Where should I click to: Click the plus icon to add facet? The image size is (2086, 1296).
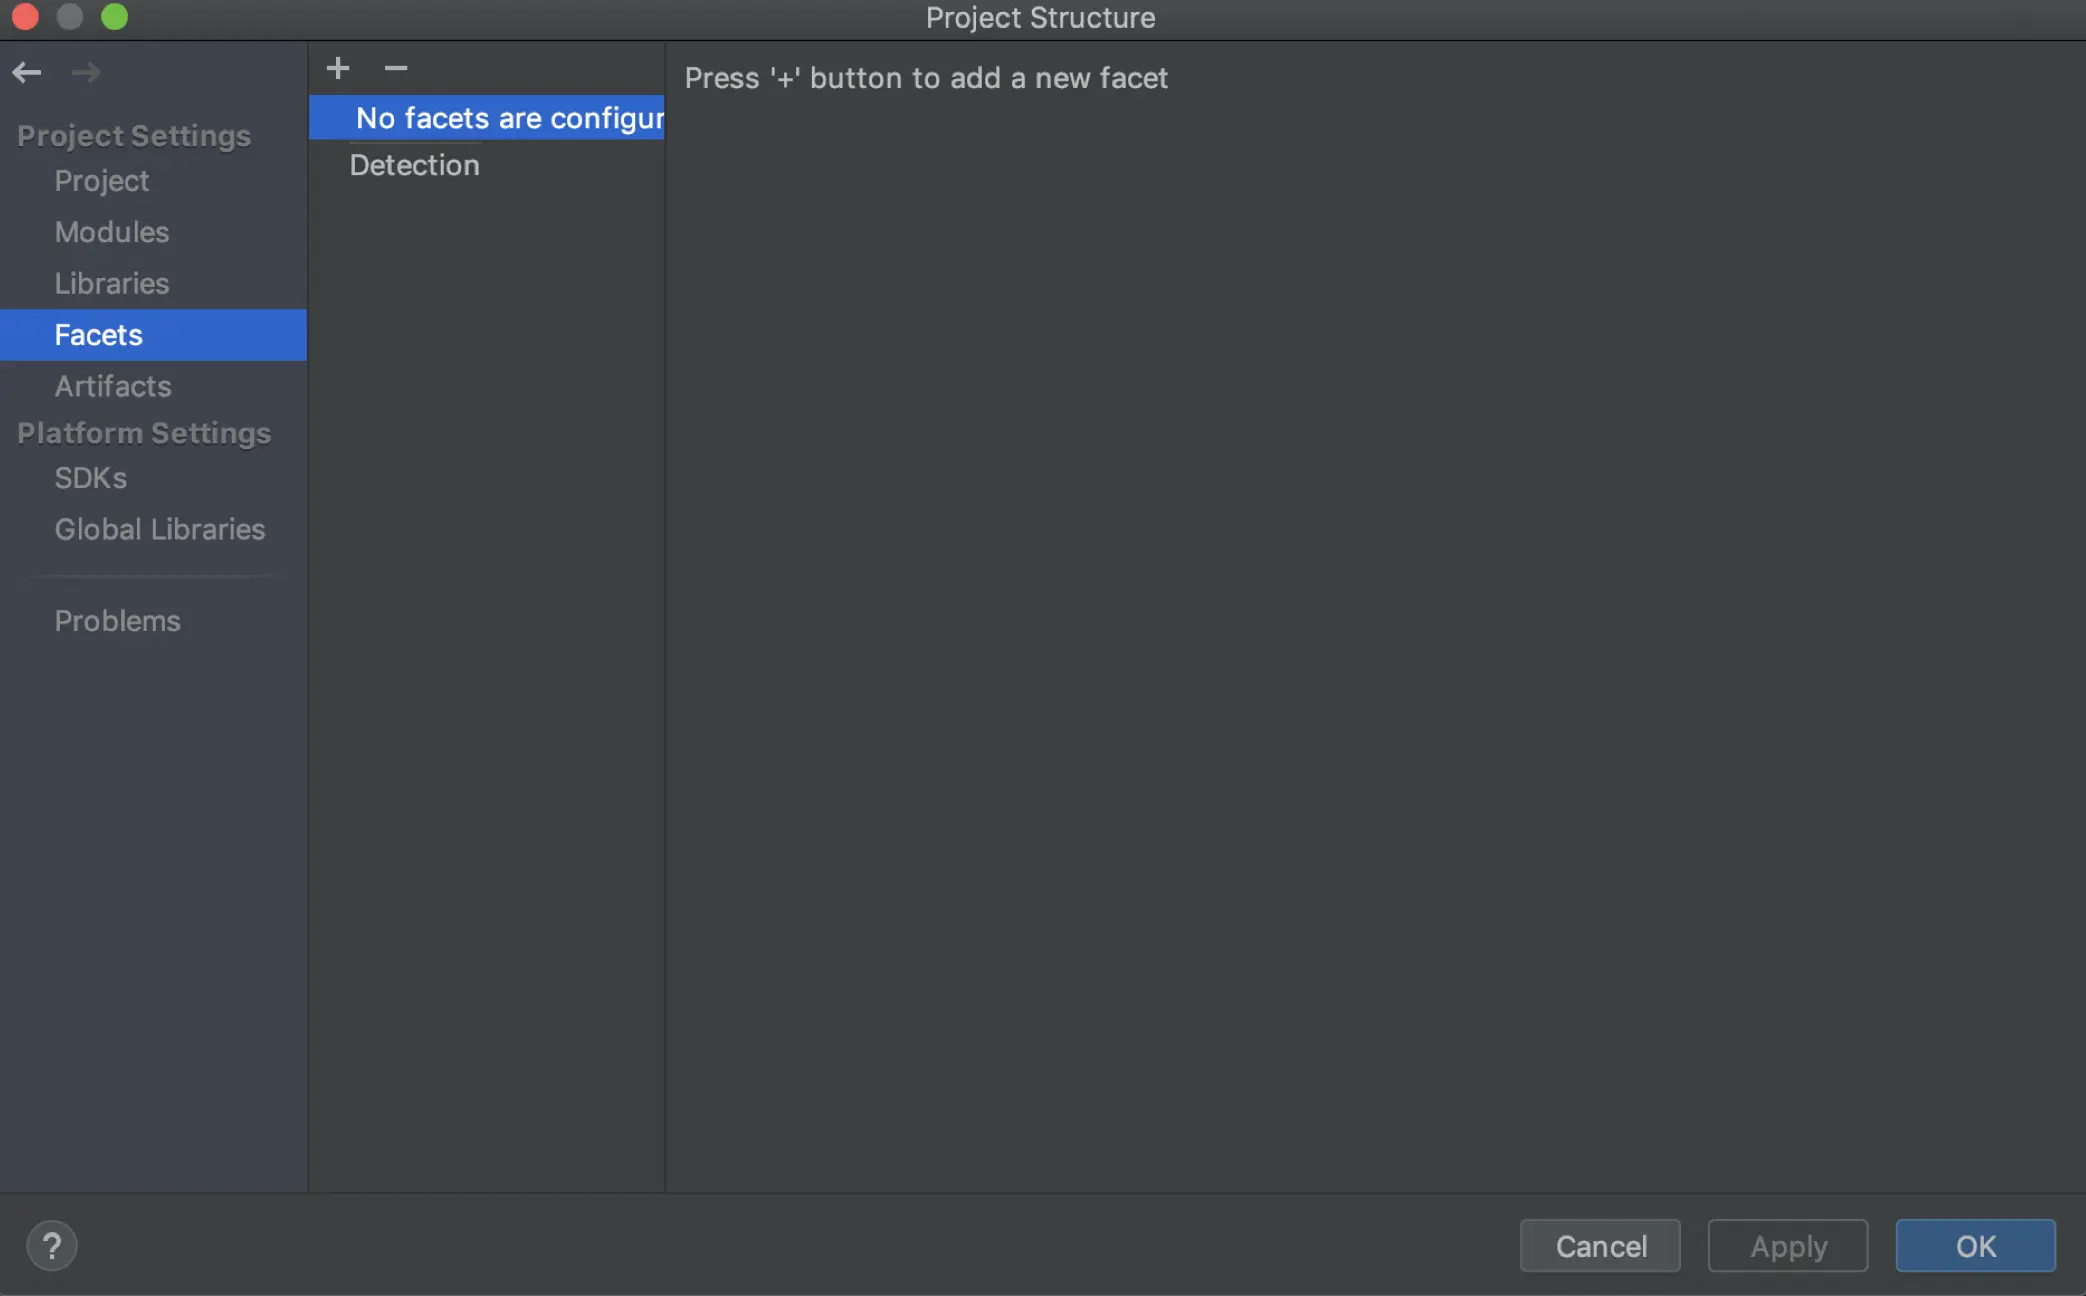(338, 68)
